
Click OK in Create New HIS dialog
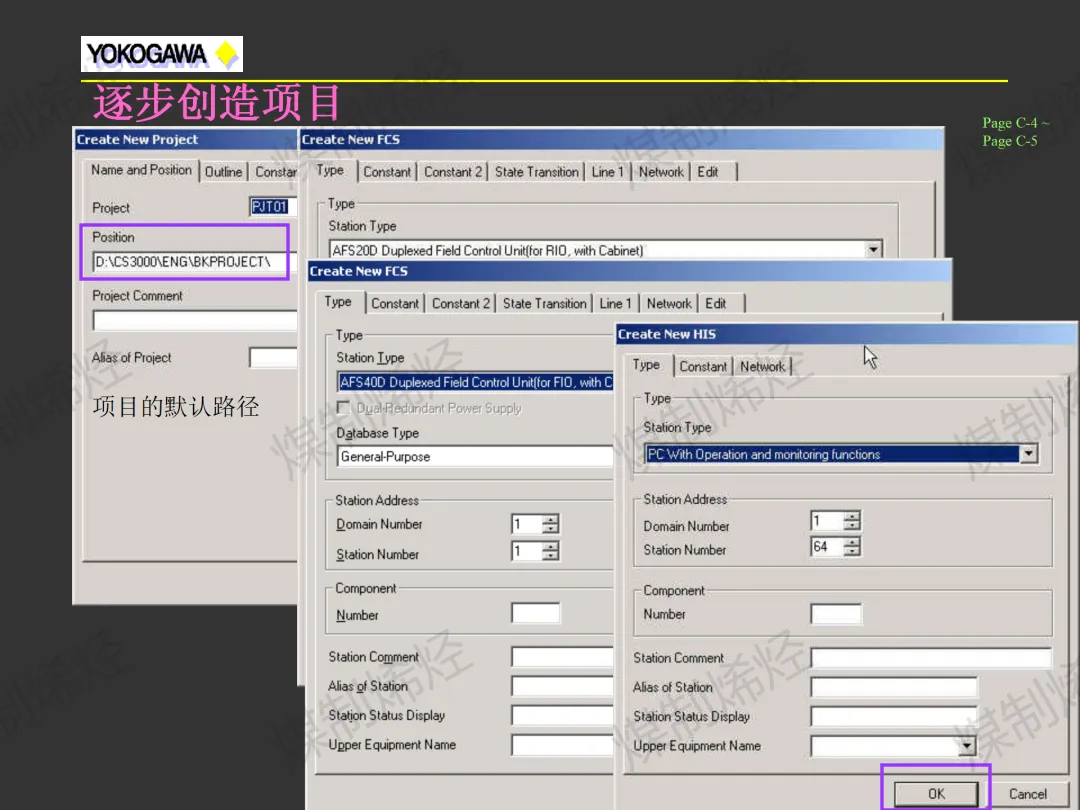coord(935,793)
